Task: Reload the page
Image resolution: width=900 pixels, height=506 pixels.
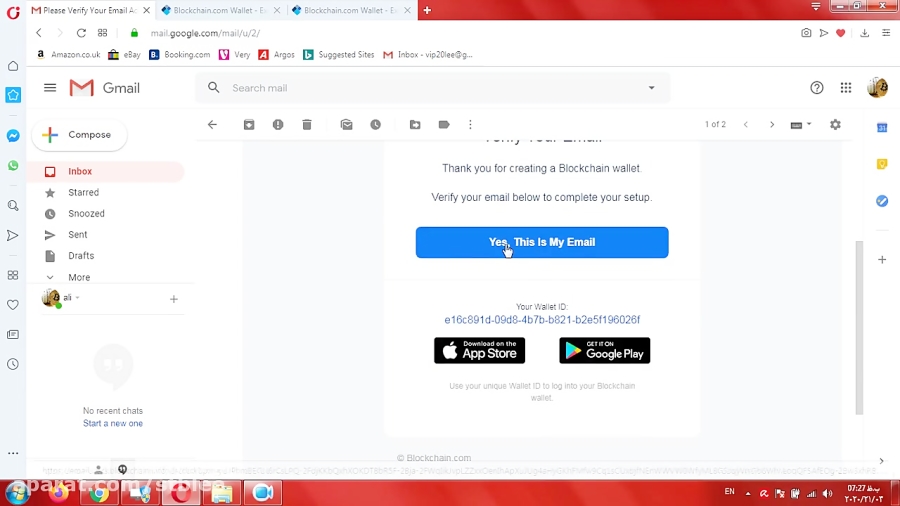Action: pyautogui.click(x=81, y=33)
